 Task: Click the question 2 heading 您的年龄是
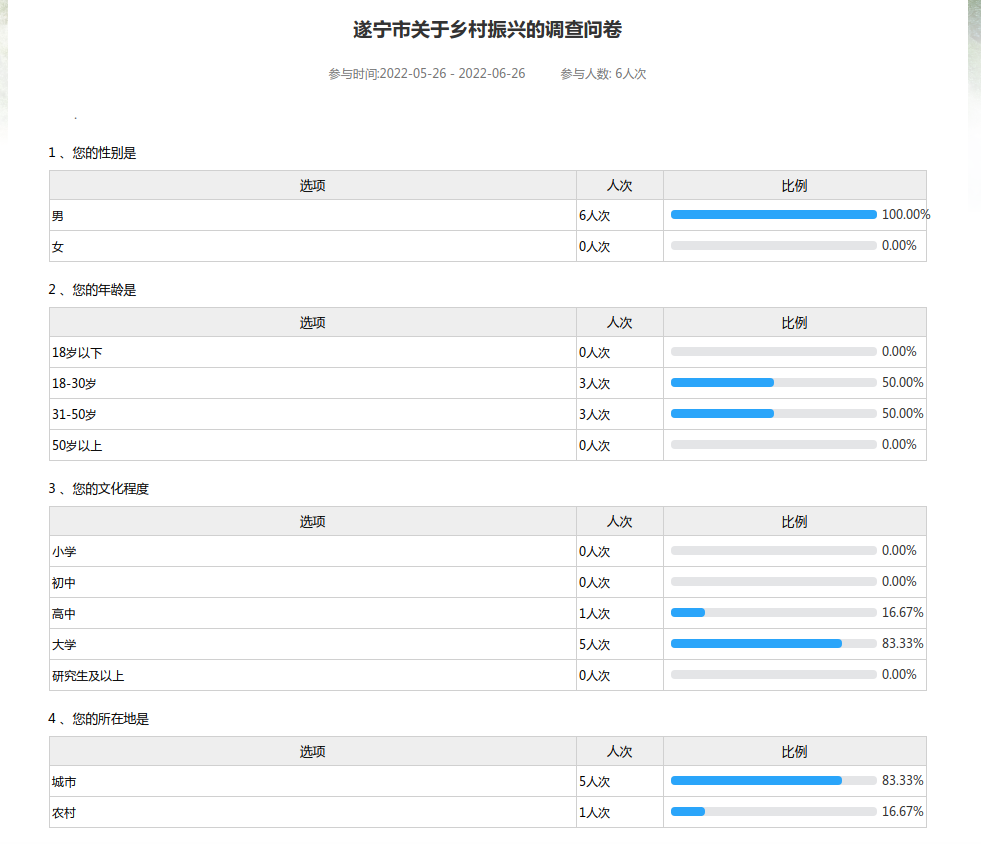(92, 290)
